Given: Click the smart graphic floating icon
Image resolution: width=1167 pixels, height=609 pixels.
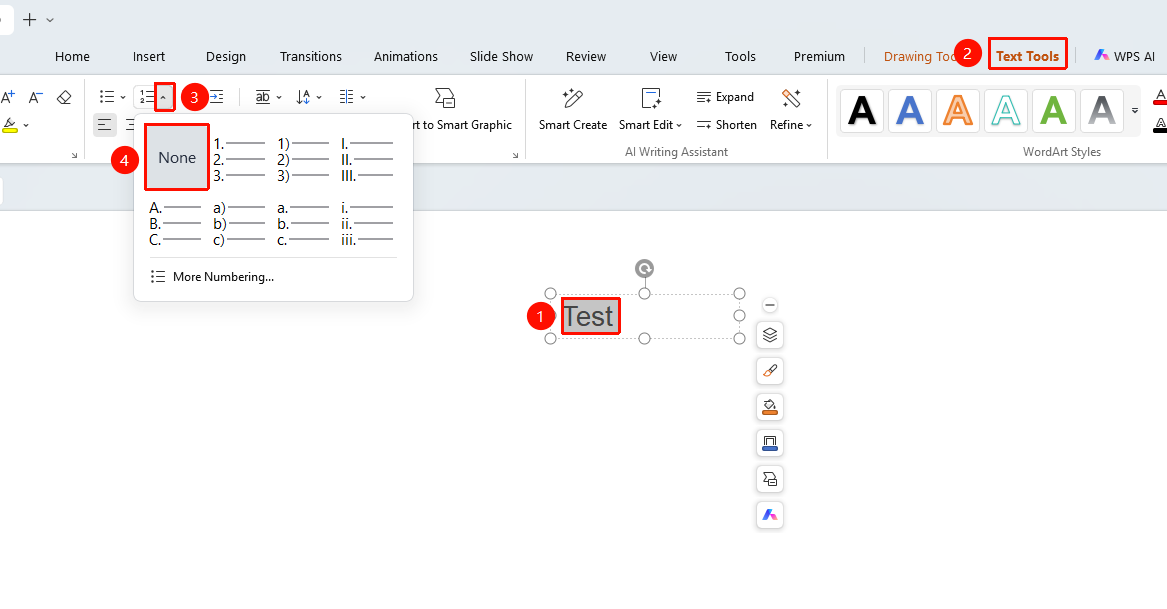Looking at the screenshot, I should click(770, 479).
